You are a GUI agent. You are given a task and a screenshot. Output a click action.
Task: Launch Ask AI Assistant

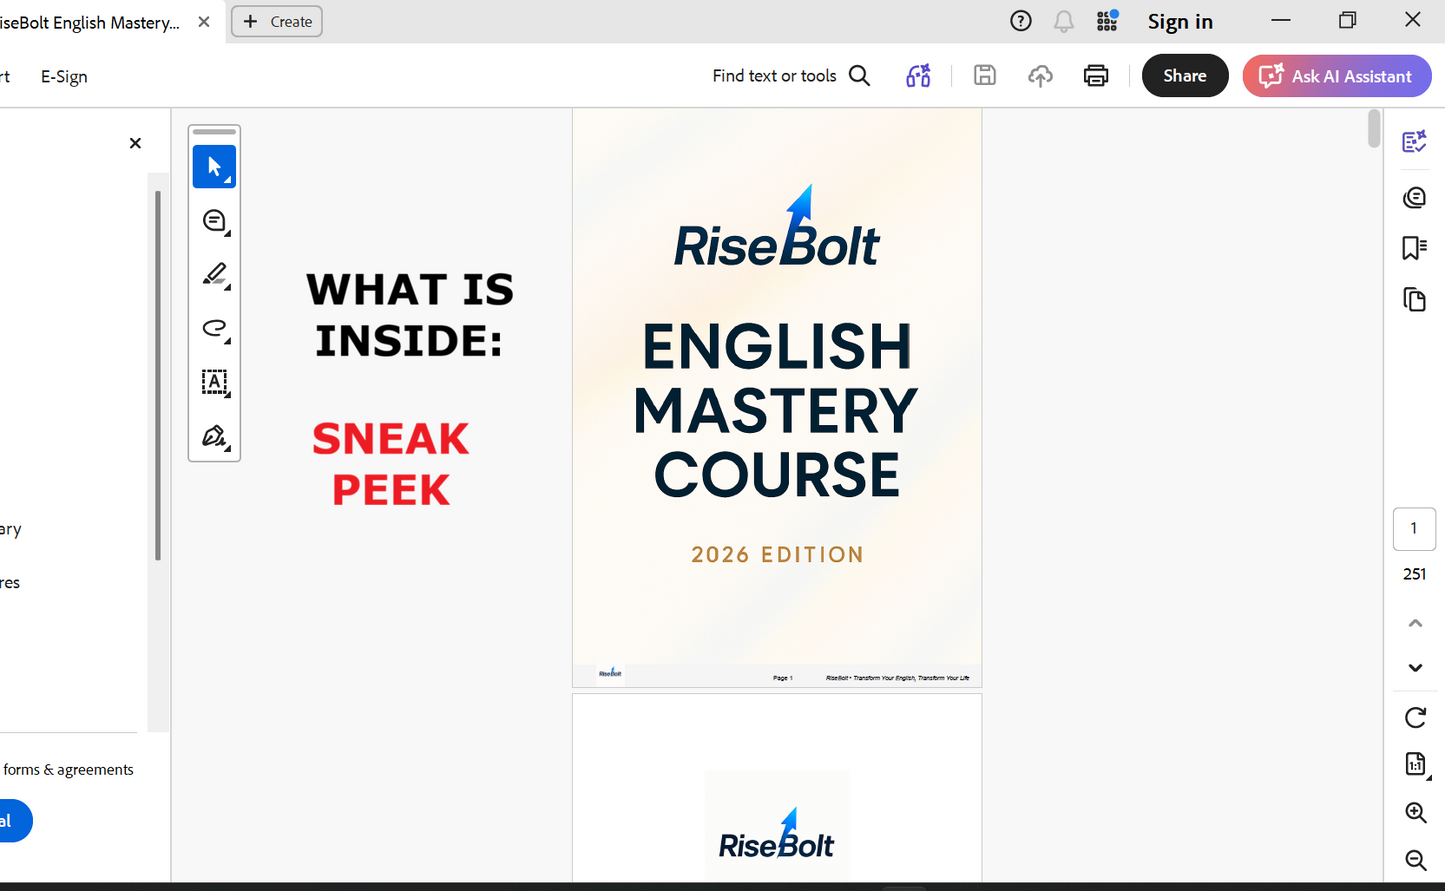tap(1337, 76)
